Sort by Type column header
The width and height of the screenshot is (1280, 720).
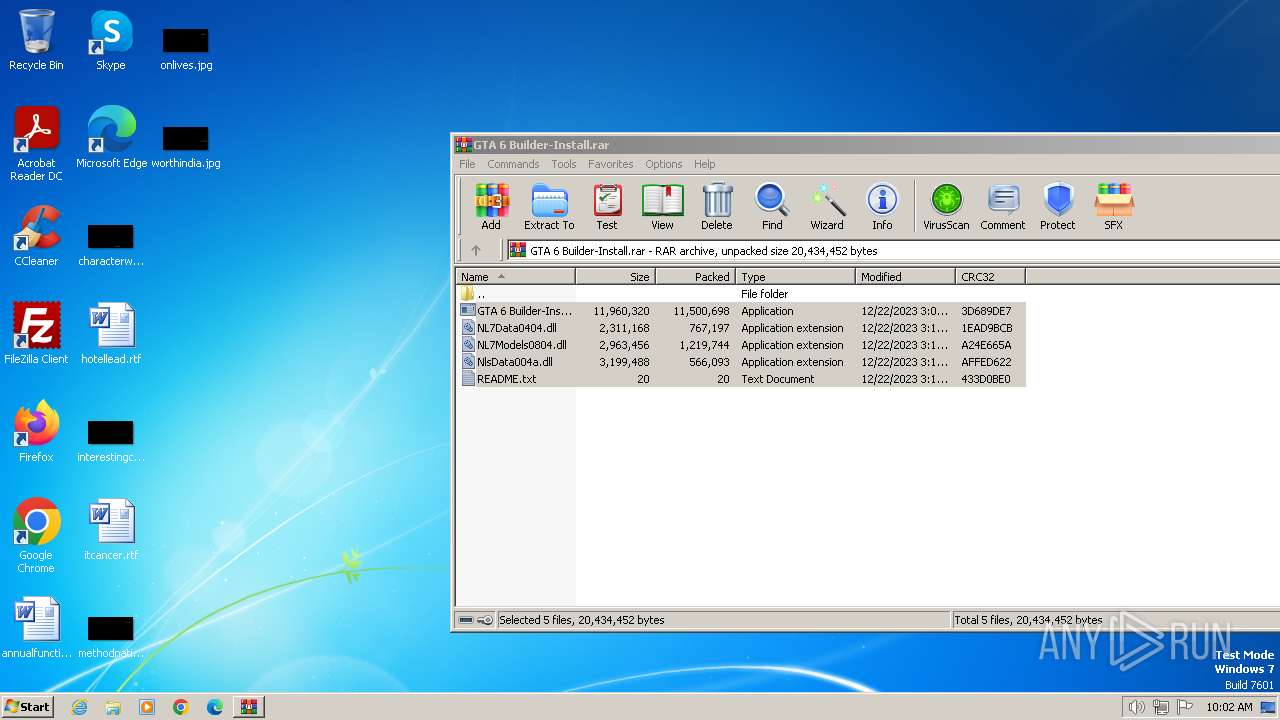pyautogui.click(x=796, y=277)
